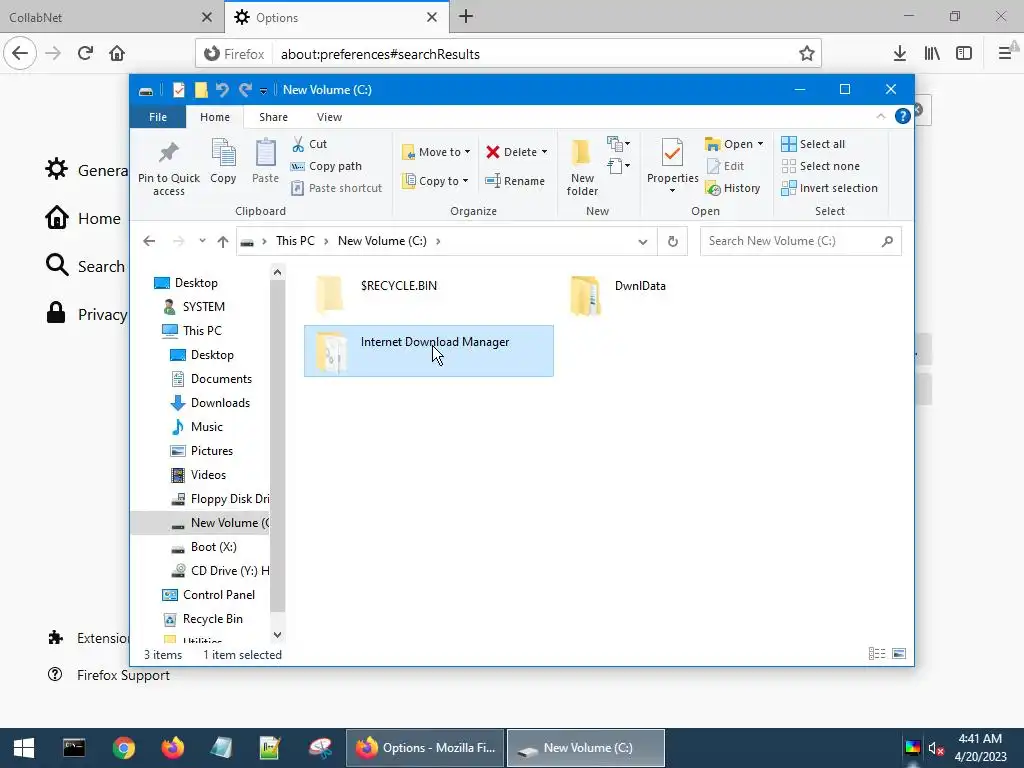Click the Paste icon in ribbon
Image resolution: width=1024 pixels, height=768 pixels.
pos(265,154)
